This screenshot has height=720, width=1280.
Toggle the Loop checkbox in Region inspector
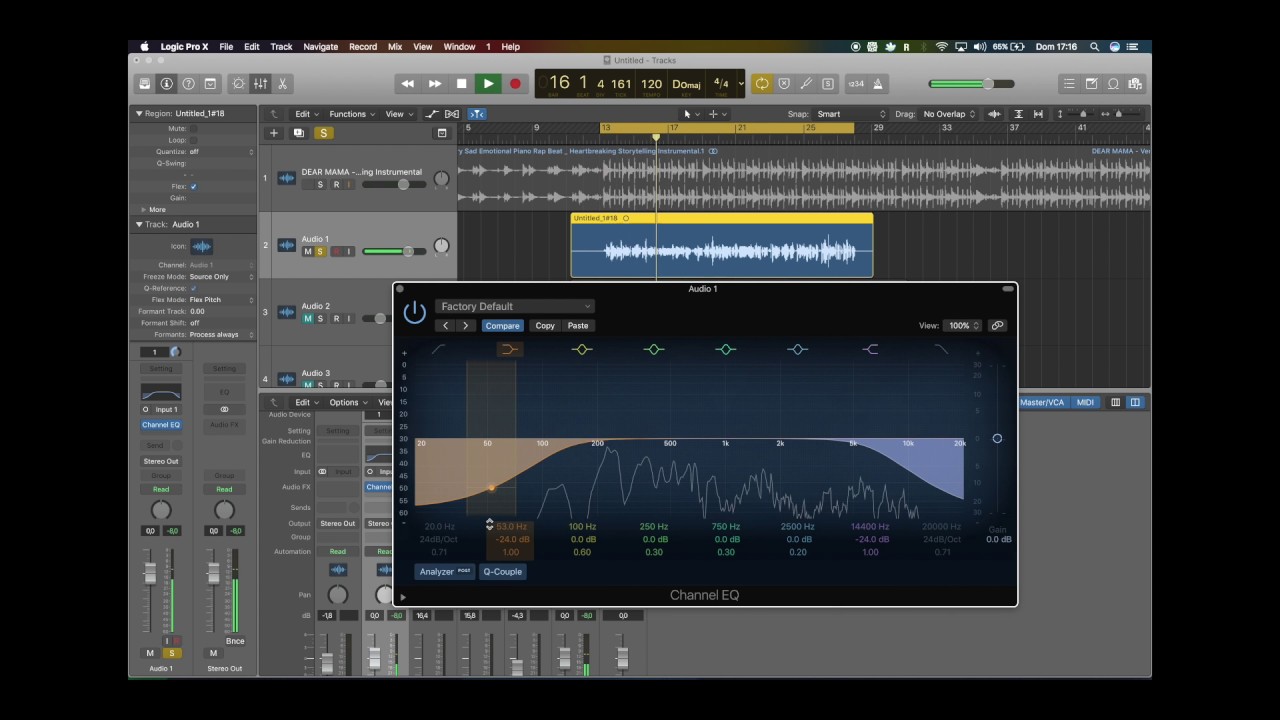point(193,140)
